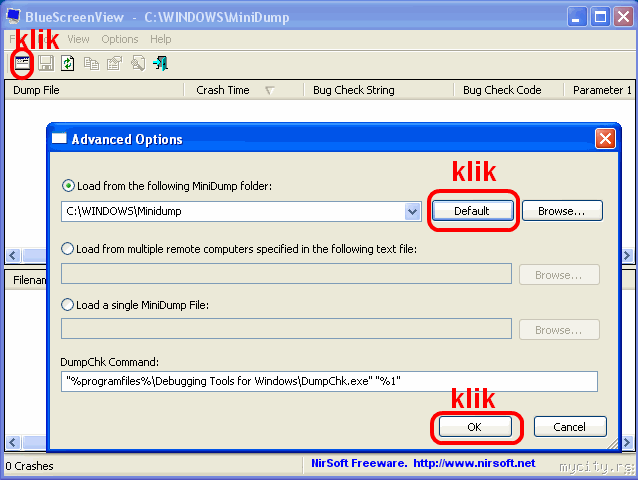Select Load a single MiniDump File option
The height and width of the screenshot is (480, 638).
click(x=67, y=305)
